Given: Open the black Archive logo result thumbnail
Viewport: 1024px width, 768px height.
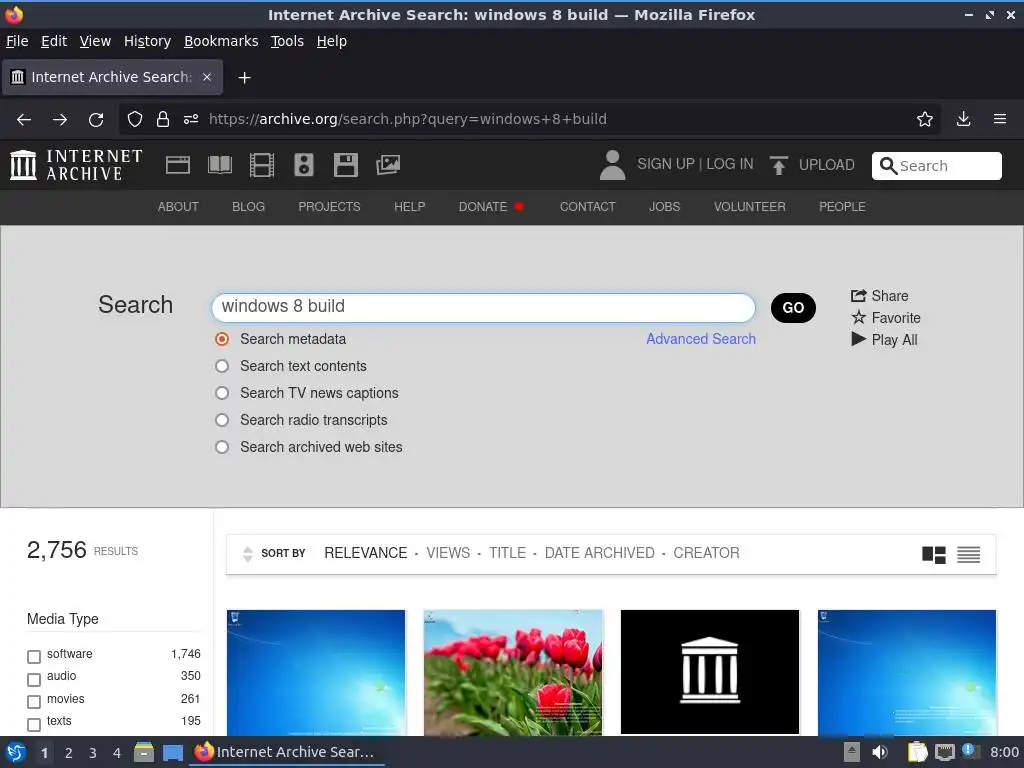Looking at the screenshot, I should pos(710,672).
